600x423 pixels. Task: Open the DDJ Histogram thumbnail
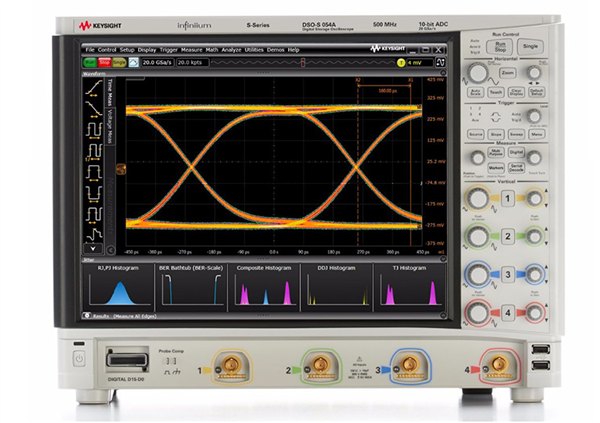pyautogui.click(x=337, y=287)
